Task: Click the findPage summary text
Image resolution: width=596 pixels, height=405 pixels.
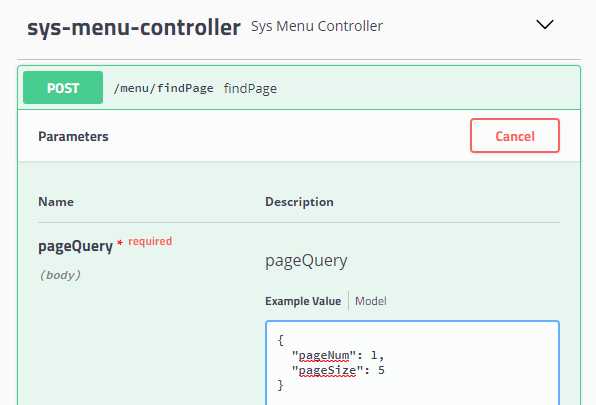Action: point(250,89)
